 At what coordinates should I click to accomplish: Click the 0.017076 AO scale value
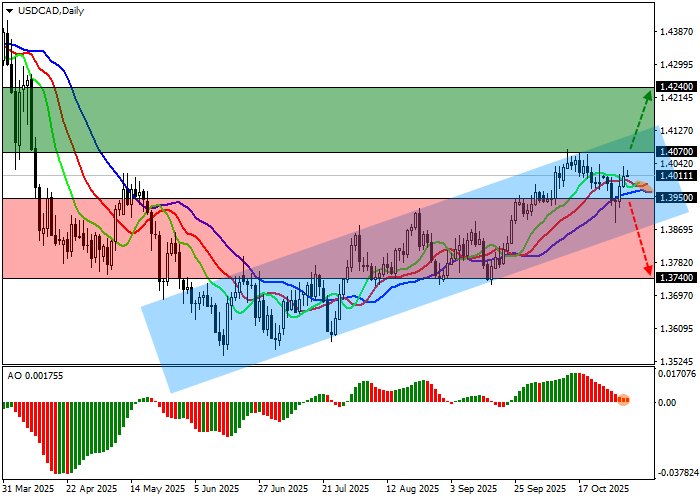click(x=677, y=374)
